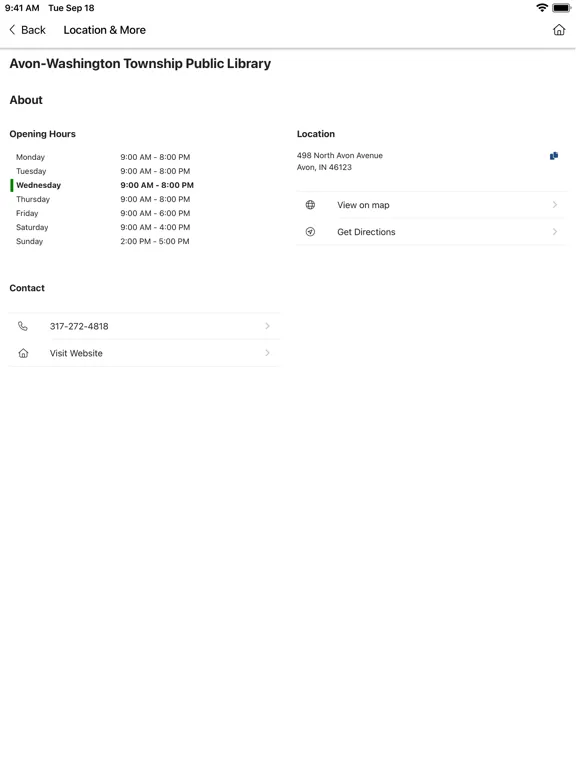Open the home icon in top bar

(x=559, y=30)
